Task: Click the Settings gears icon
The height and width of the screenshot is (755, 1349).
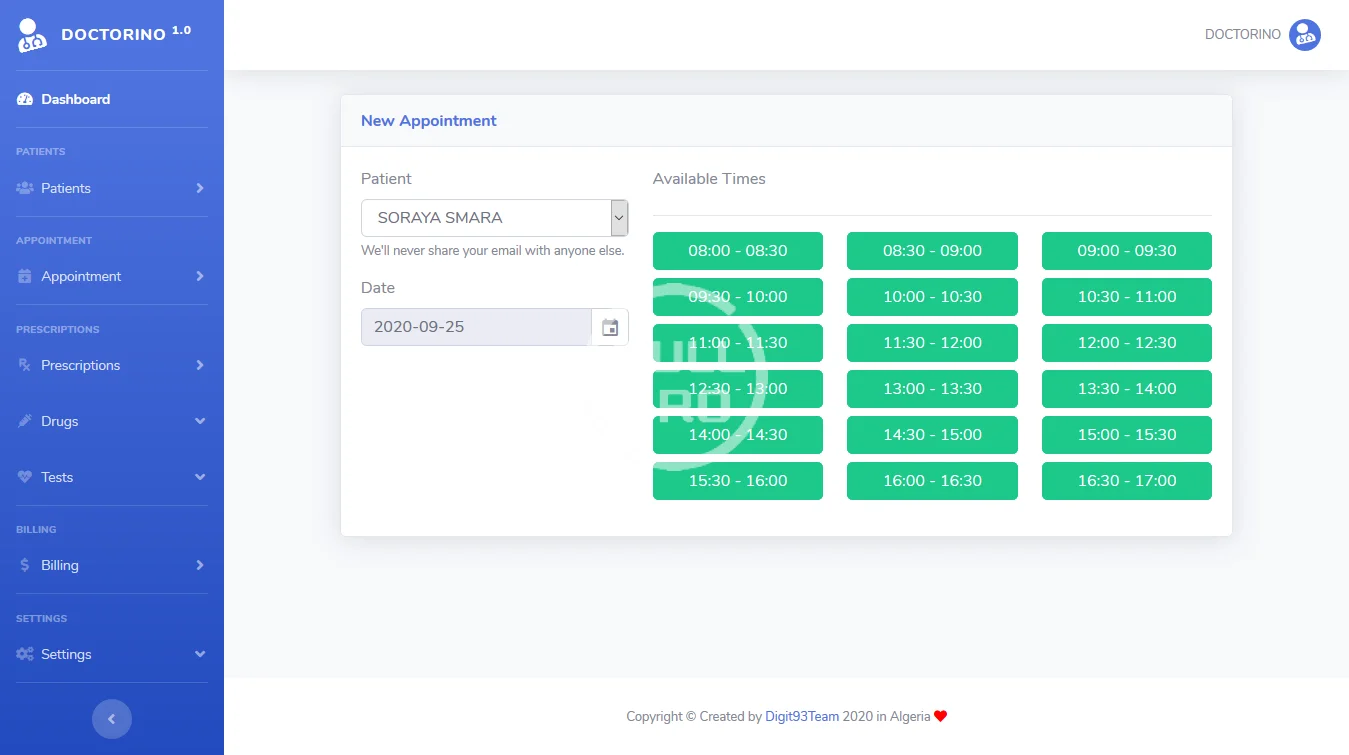Action: click(25, 654)
